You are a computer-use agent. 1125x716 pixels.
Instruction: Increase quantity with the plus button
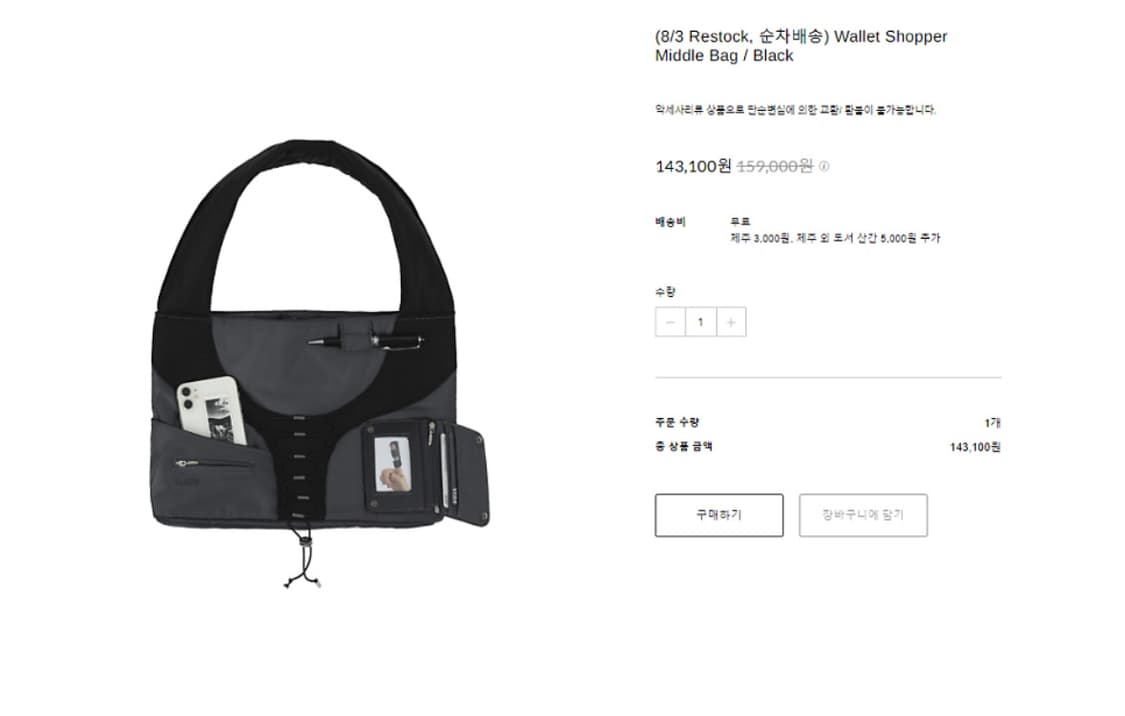(x=731, y=322)
